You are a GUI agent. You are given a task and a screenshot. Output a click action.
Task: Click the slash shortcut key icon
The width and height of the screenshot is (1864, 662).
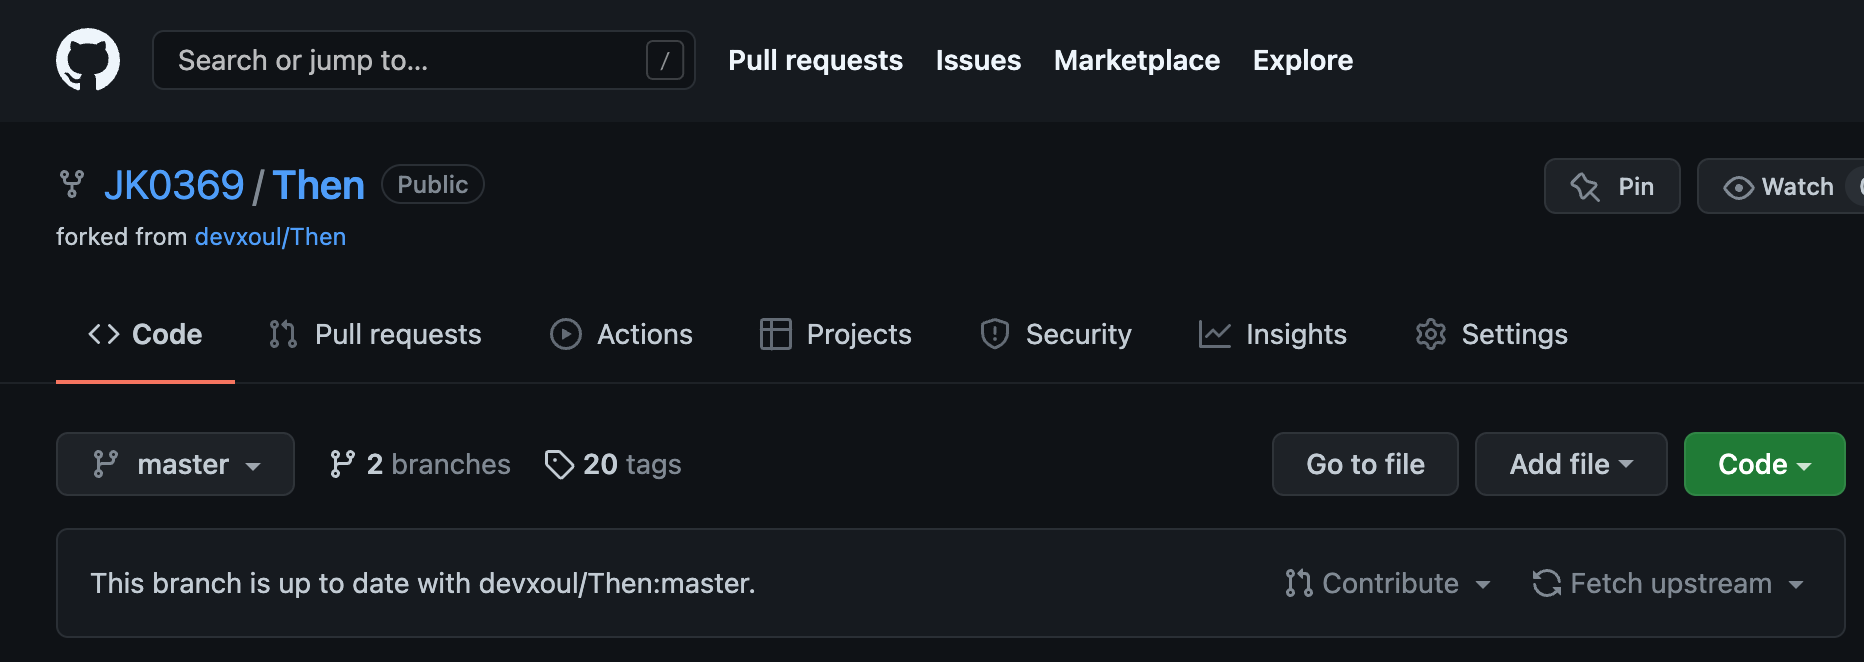click(x=665, y=60)
